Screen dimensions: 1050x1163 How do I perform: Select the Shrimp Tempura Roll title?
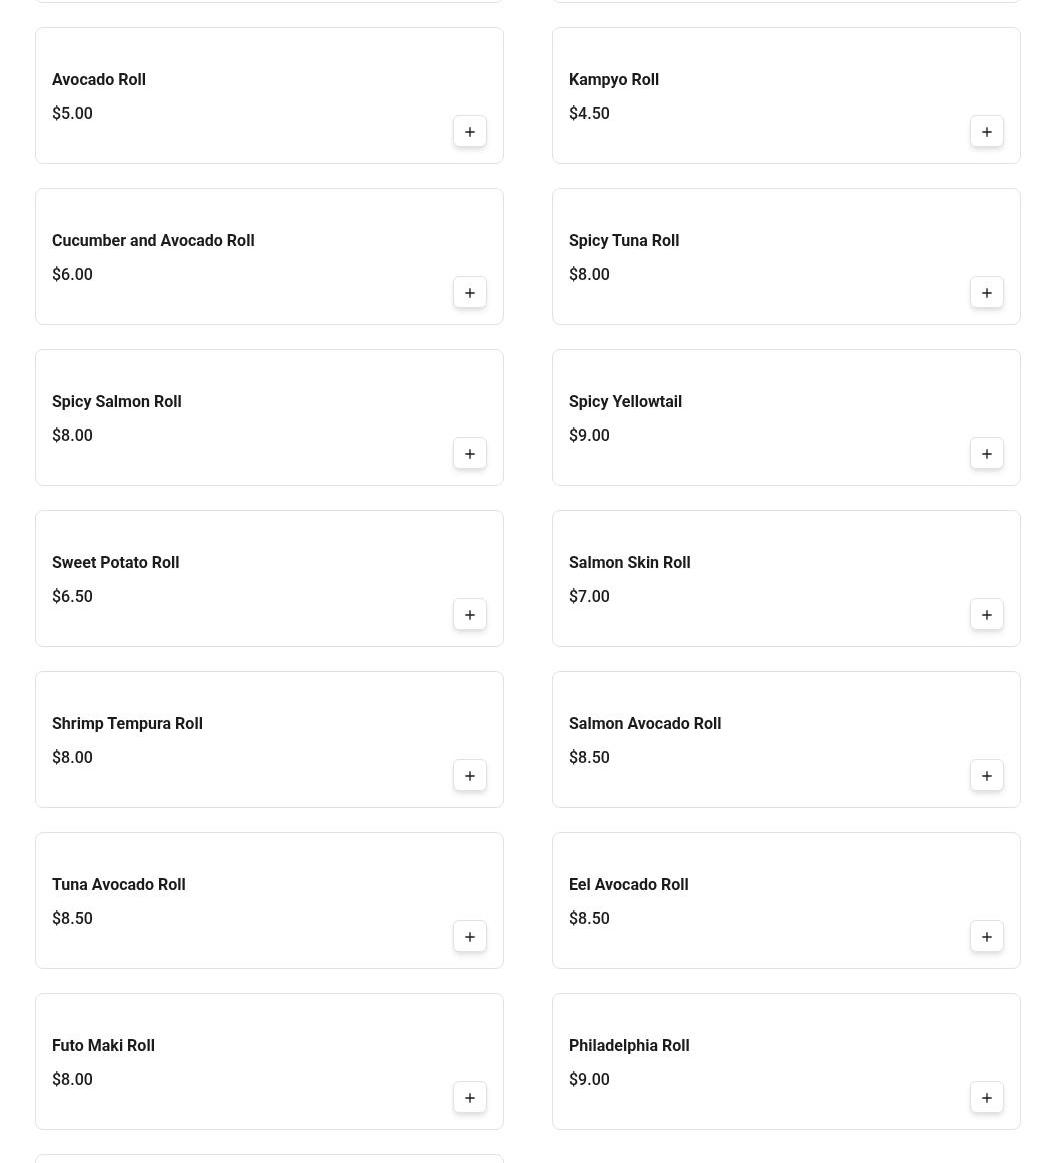(x=127, y=723)
